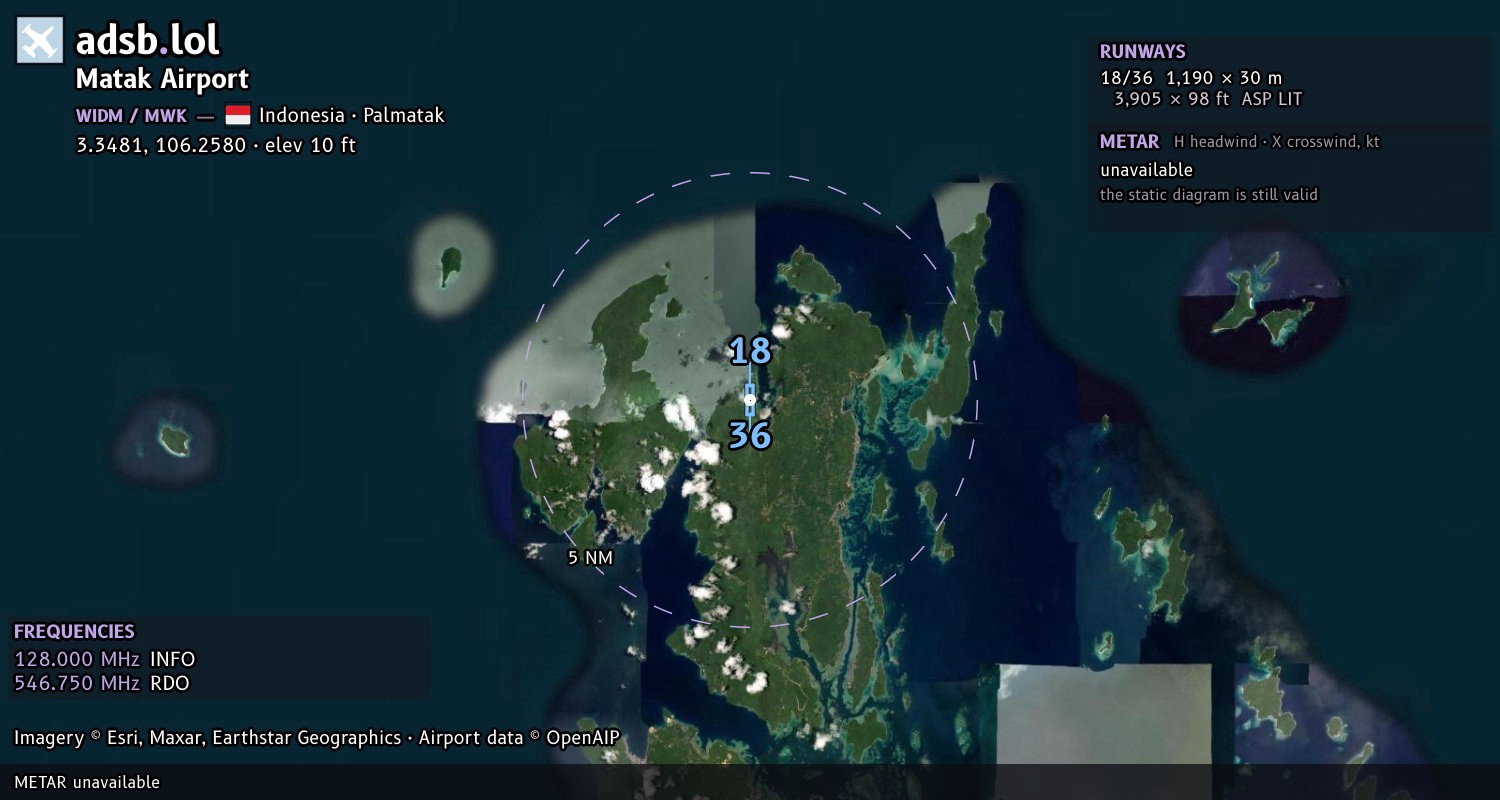The image size is (1500, 800).
Task: Click the RUNWAYS panel header
Action: 1143,52
